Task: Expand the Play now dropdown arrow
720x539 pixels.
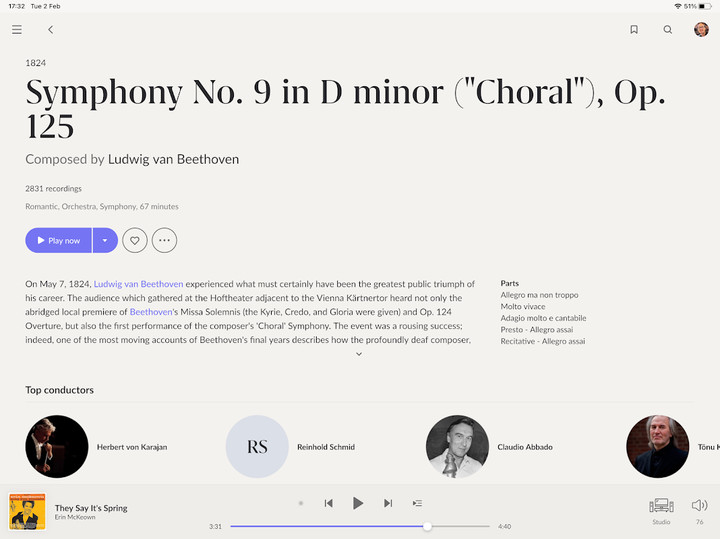Action: (x=105, y=240)
